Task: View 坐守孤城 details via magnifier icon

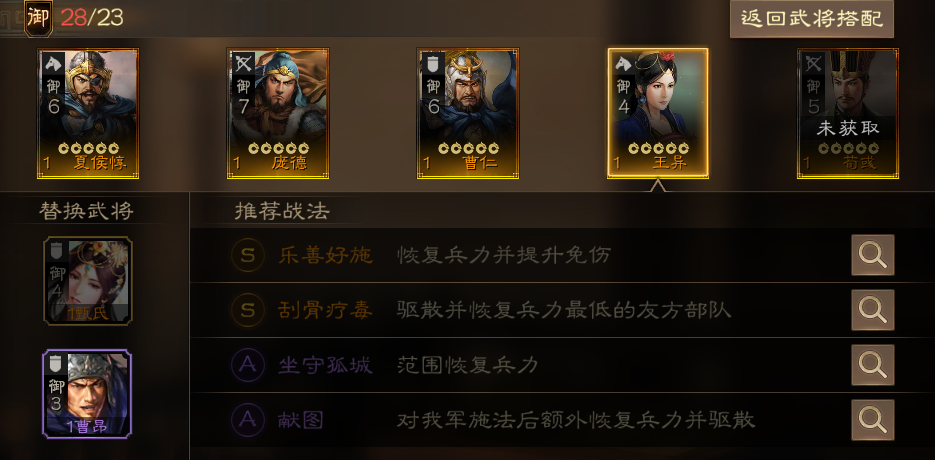Action: point(872,365)
